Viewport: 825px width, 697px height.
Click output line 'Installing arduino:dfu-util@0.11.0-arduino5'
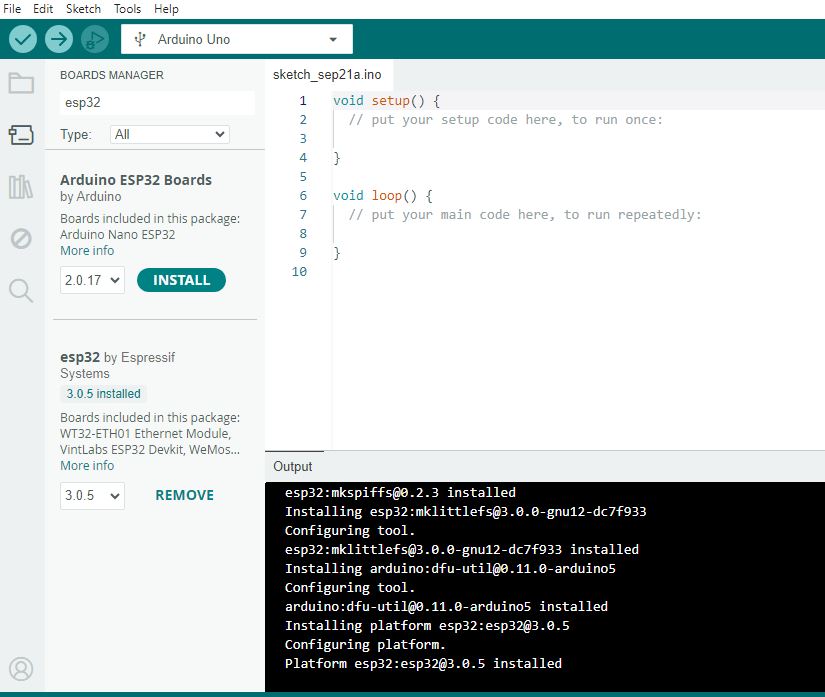pos(450,569)
